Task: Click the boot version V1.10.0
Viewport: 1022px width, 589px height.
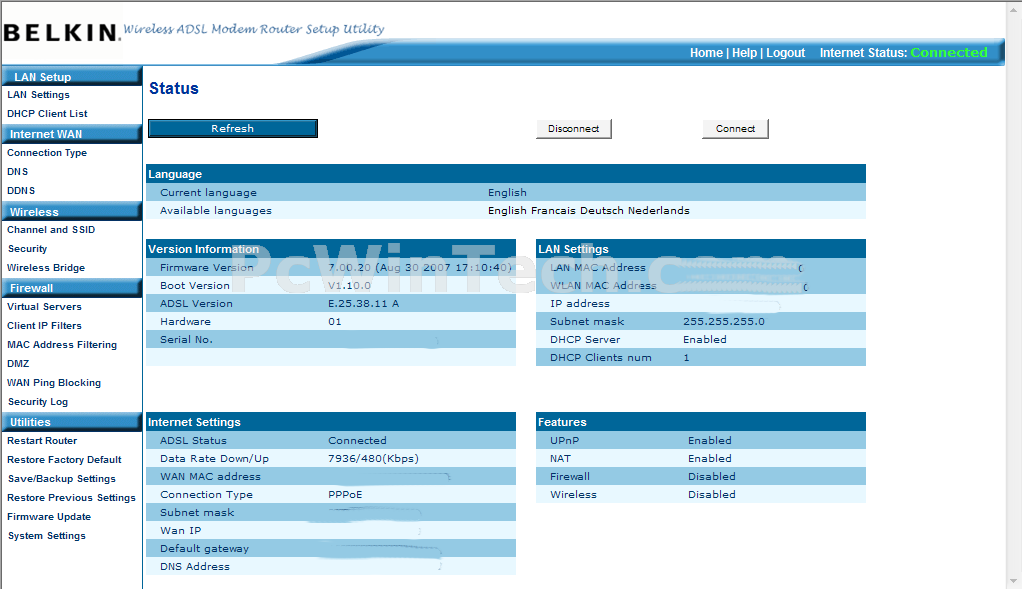Action: (x=349, y=285)
